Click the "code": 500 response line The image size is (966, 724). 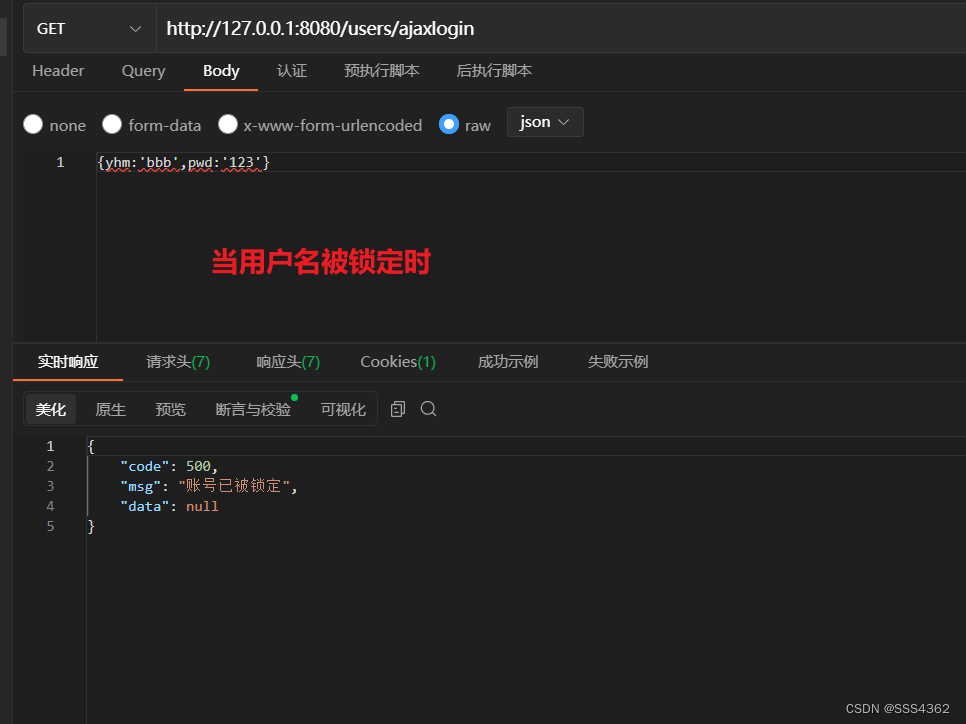click(169, 466)
